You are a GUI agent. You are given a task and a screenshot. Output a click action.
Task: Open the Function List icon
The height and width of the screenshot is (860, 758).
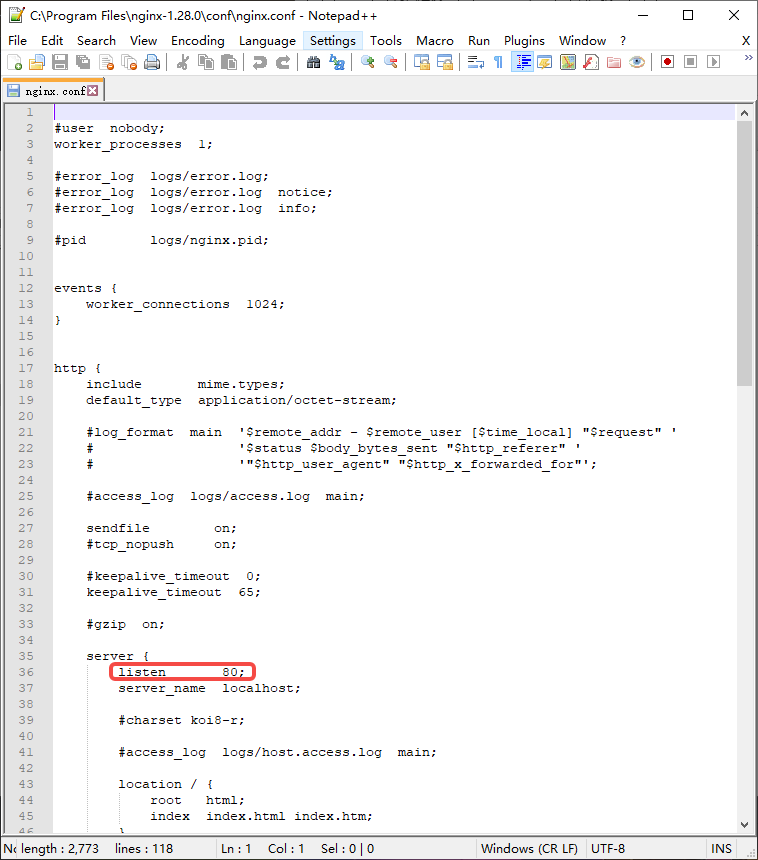pyautogui.click(x=591, y=62)
